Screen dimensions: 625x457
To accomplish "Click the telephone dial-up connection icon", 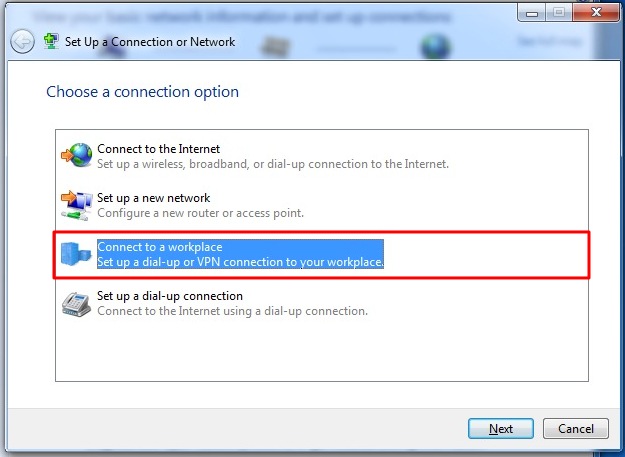I will [x=76, y=303].
